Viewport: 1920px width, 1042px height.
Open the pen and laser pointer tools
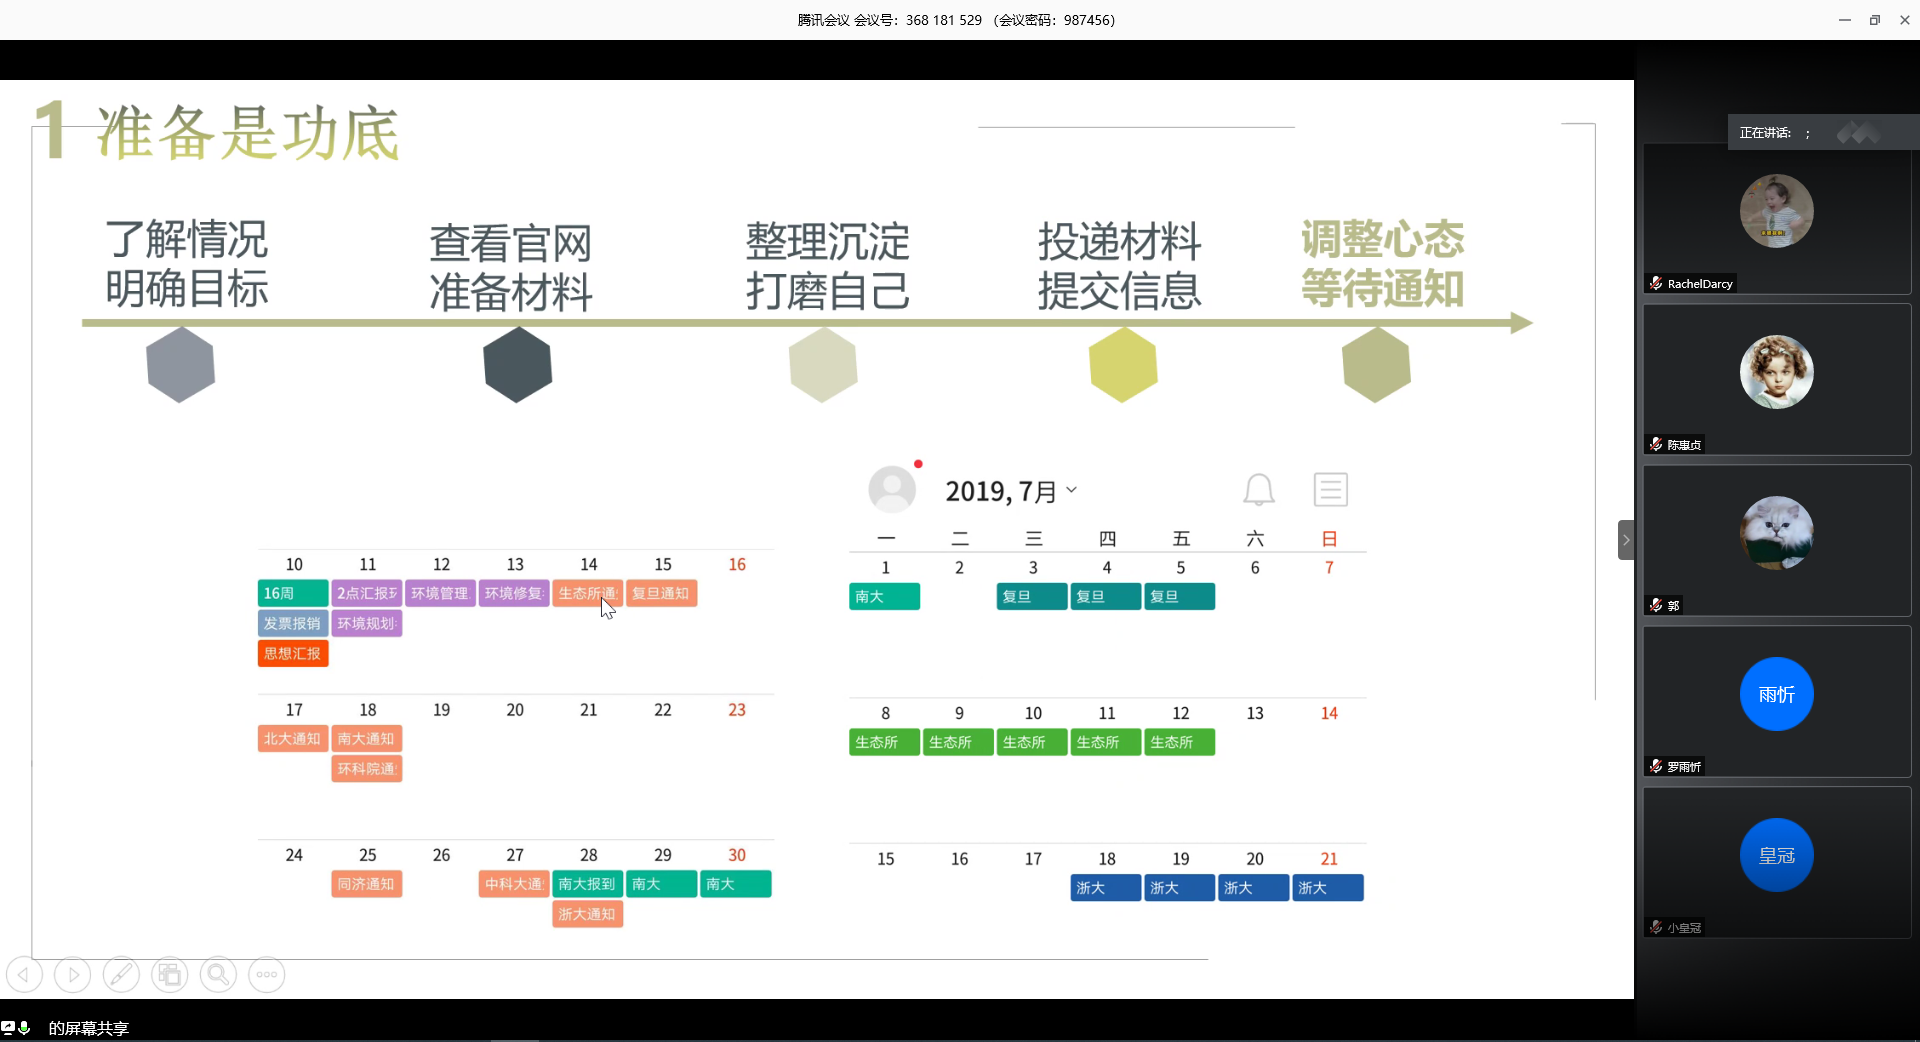(121, 974)
